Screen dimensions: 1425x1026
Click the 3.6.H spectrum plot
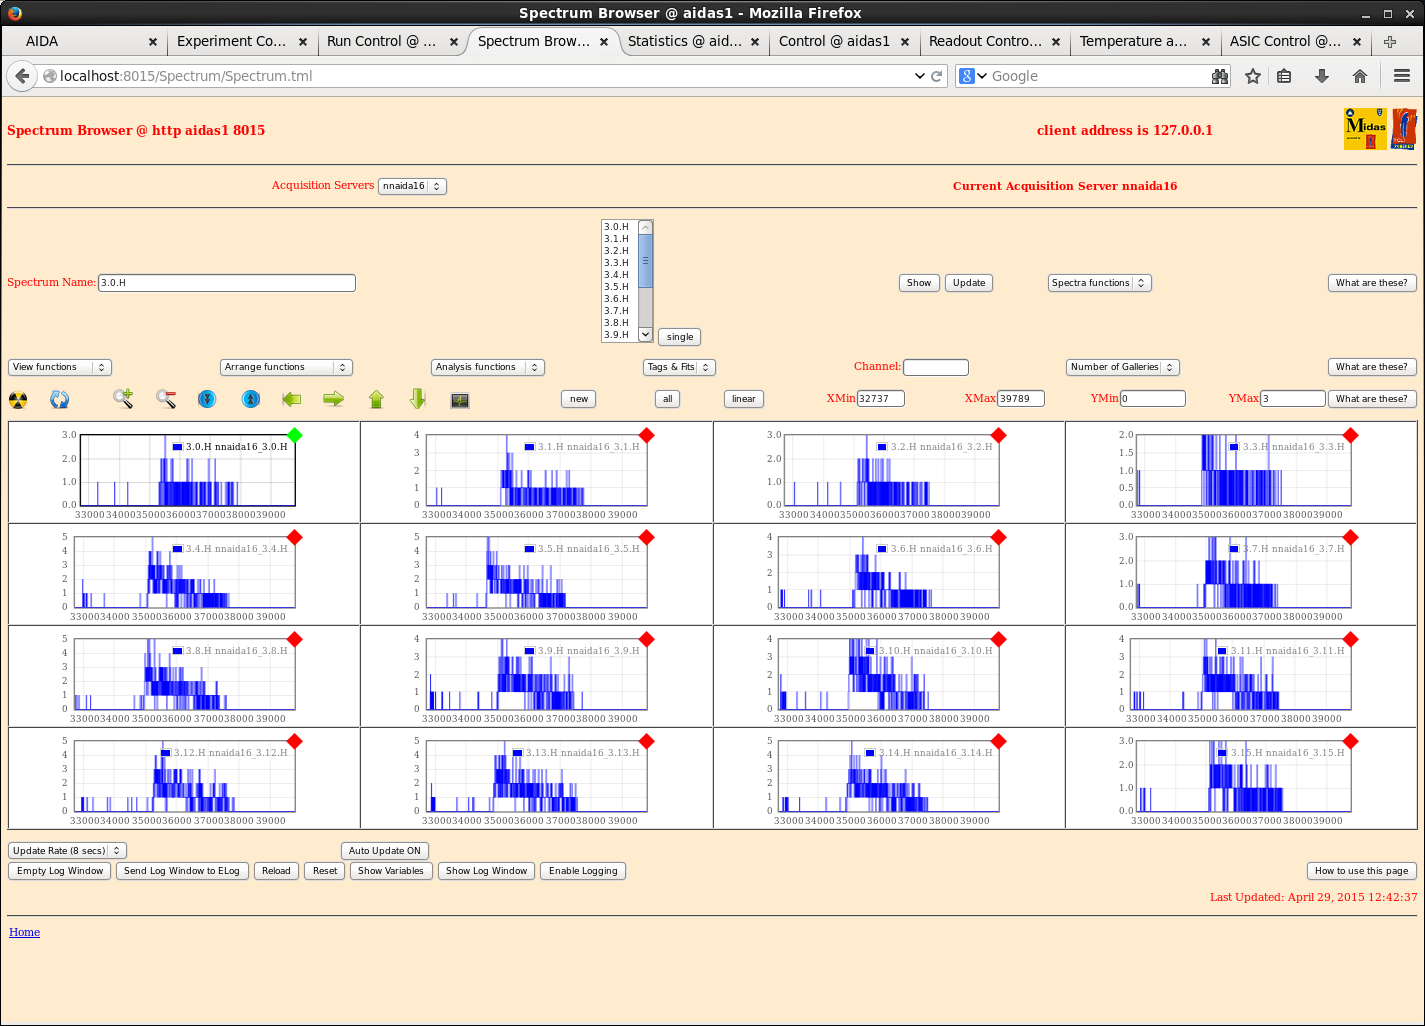[888, 572]
